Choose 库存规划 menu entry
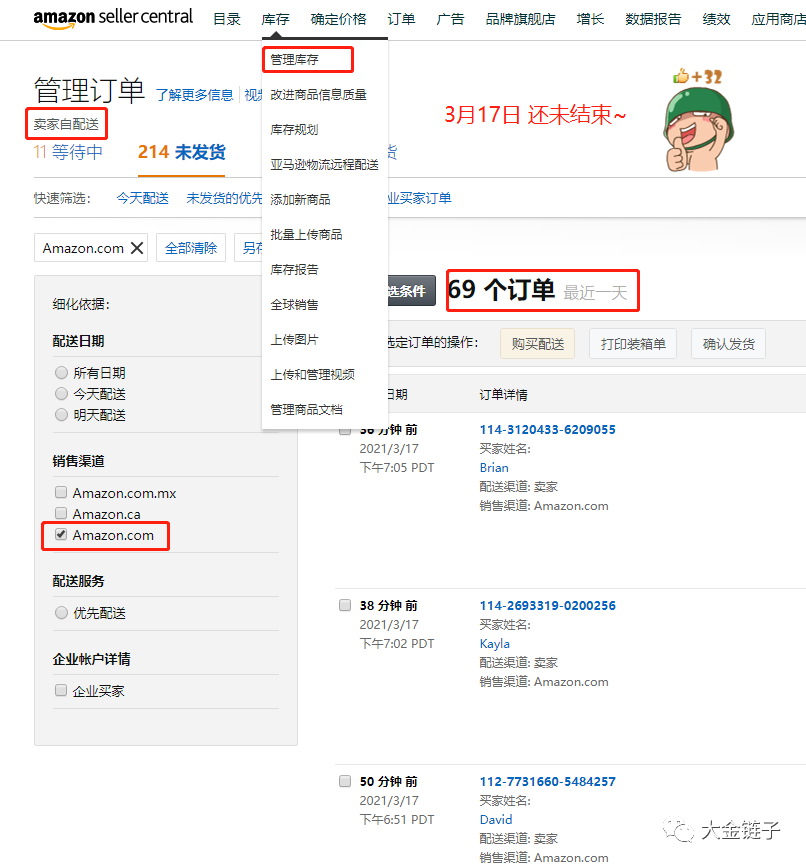806x865 pixels. [x=294, y=130]
